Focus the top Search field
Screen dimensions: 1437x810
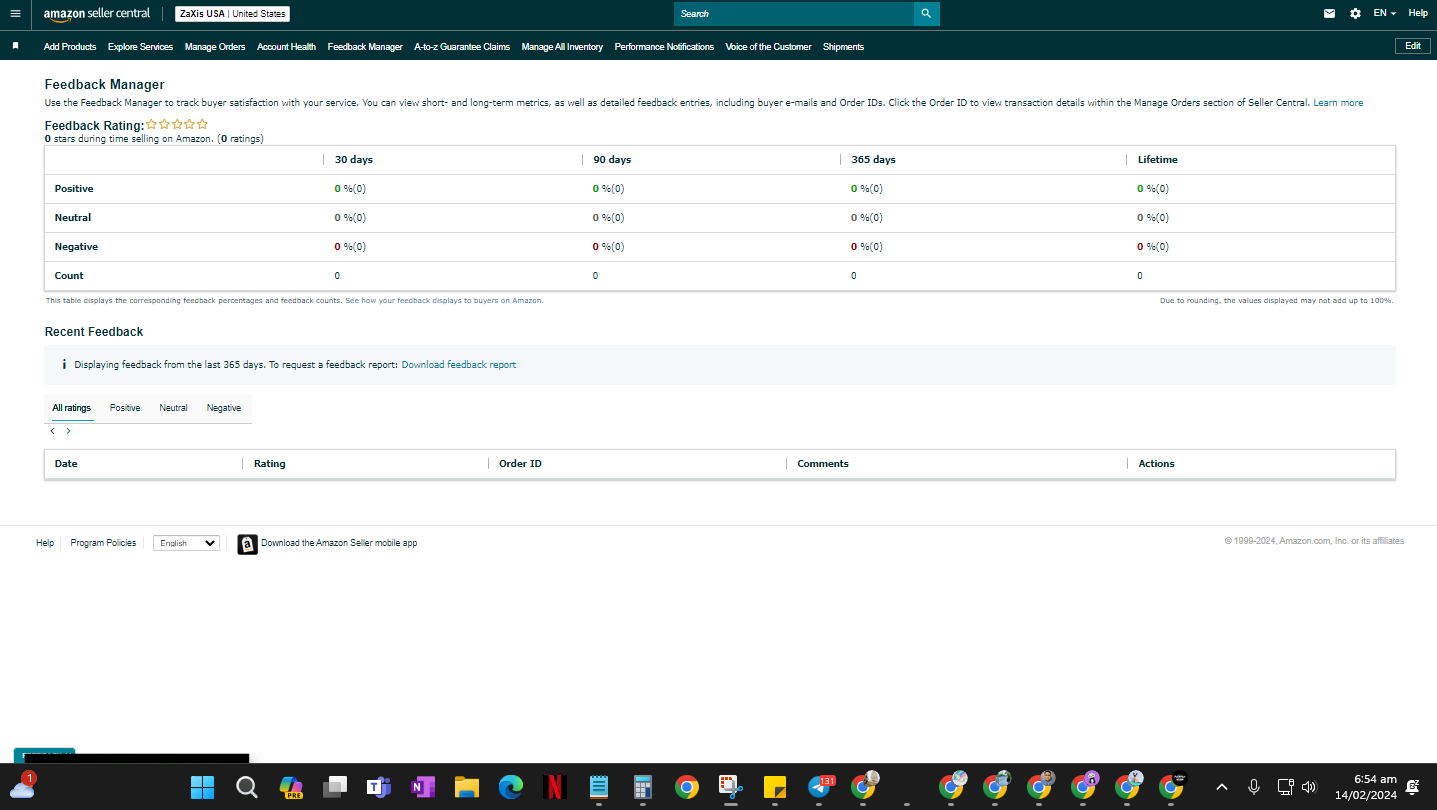click(x=794, y=14)
